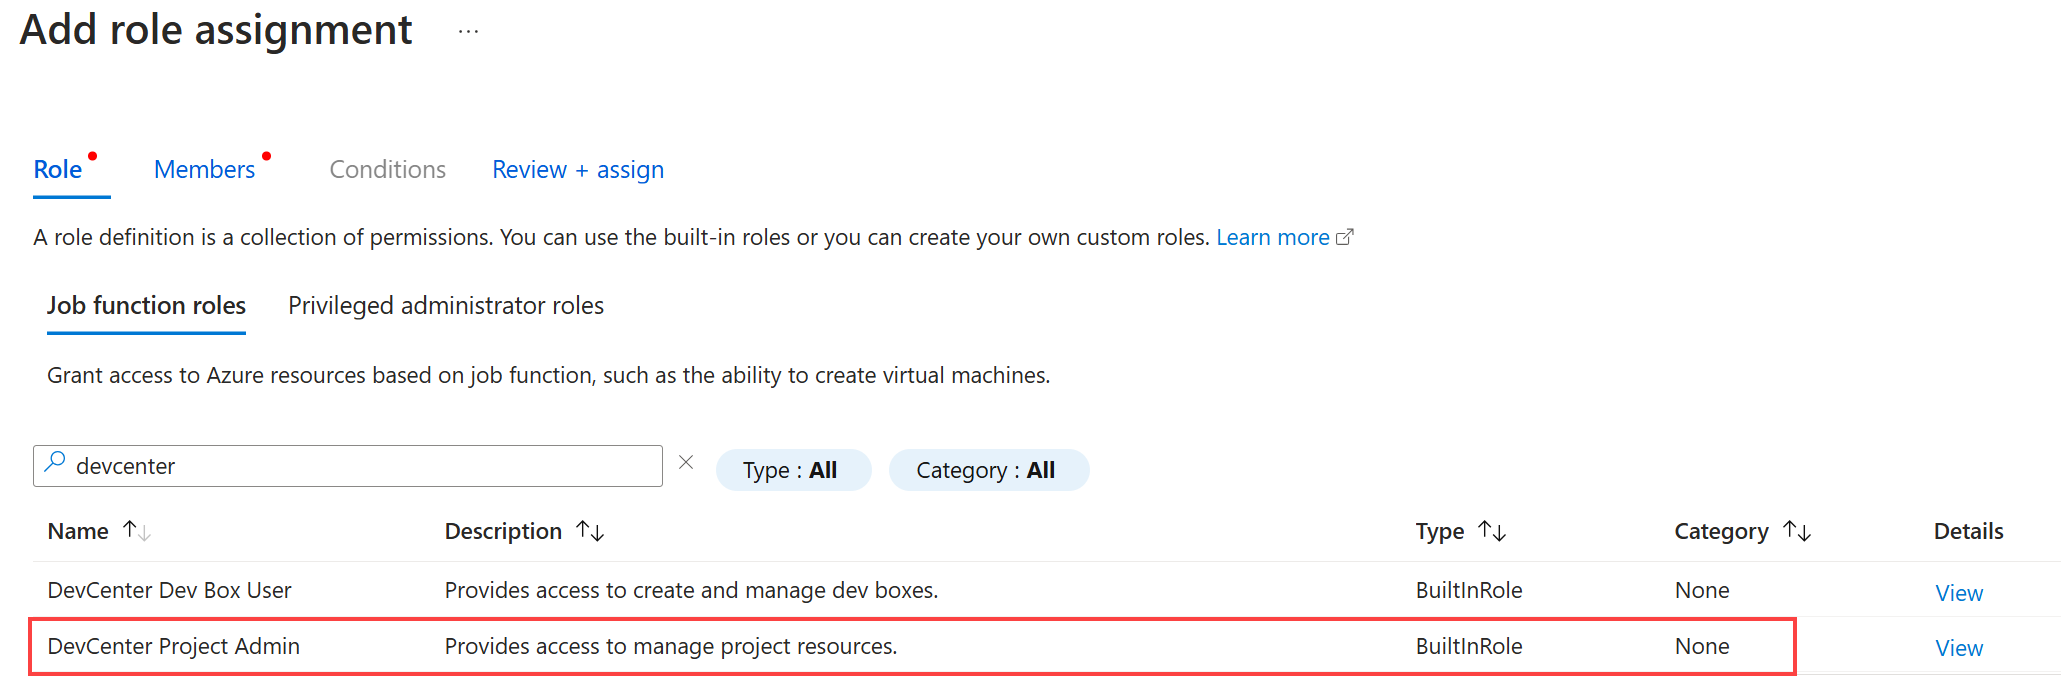Open the Learn more link
2061x689 pixels.
(x=1273, y=237)
